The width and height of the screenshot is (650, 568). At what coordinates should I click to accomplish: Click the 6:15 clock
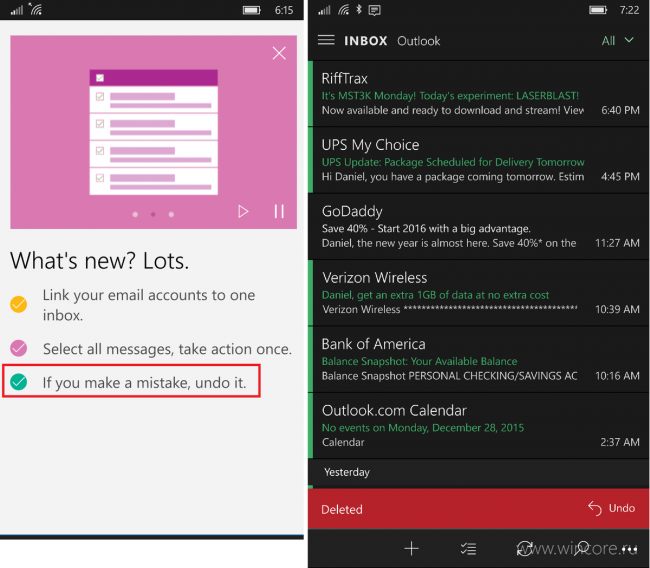tap(284, 10)
